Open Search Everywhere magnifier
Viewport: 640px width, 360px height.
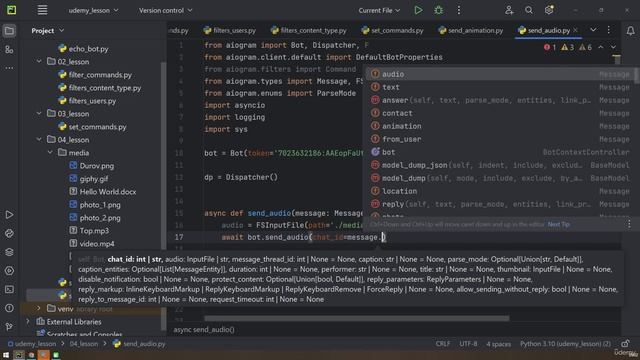(529, 10)
